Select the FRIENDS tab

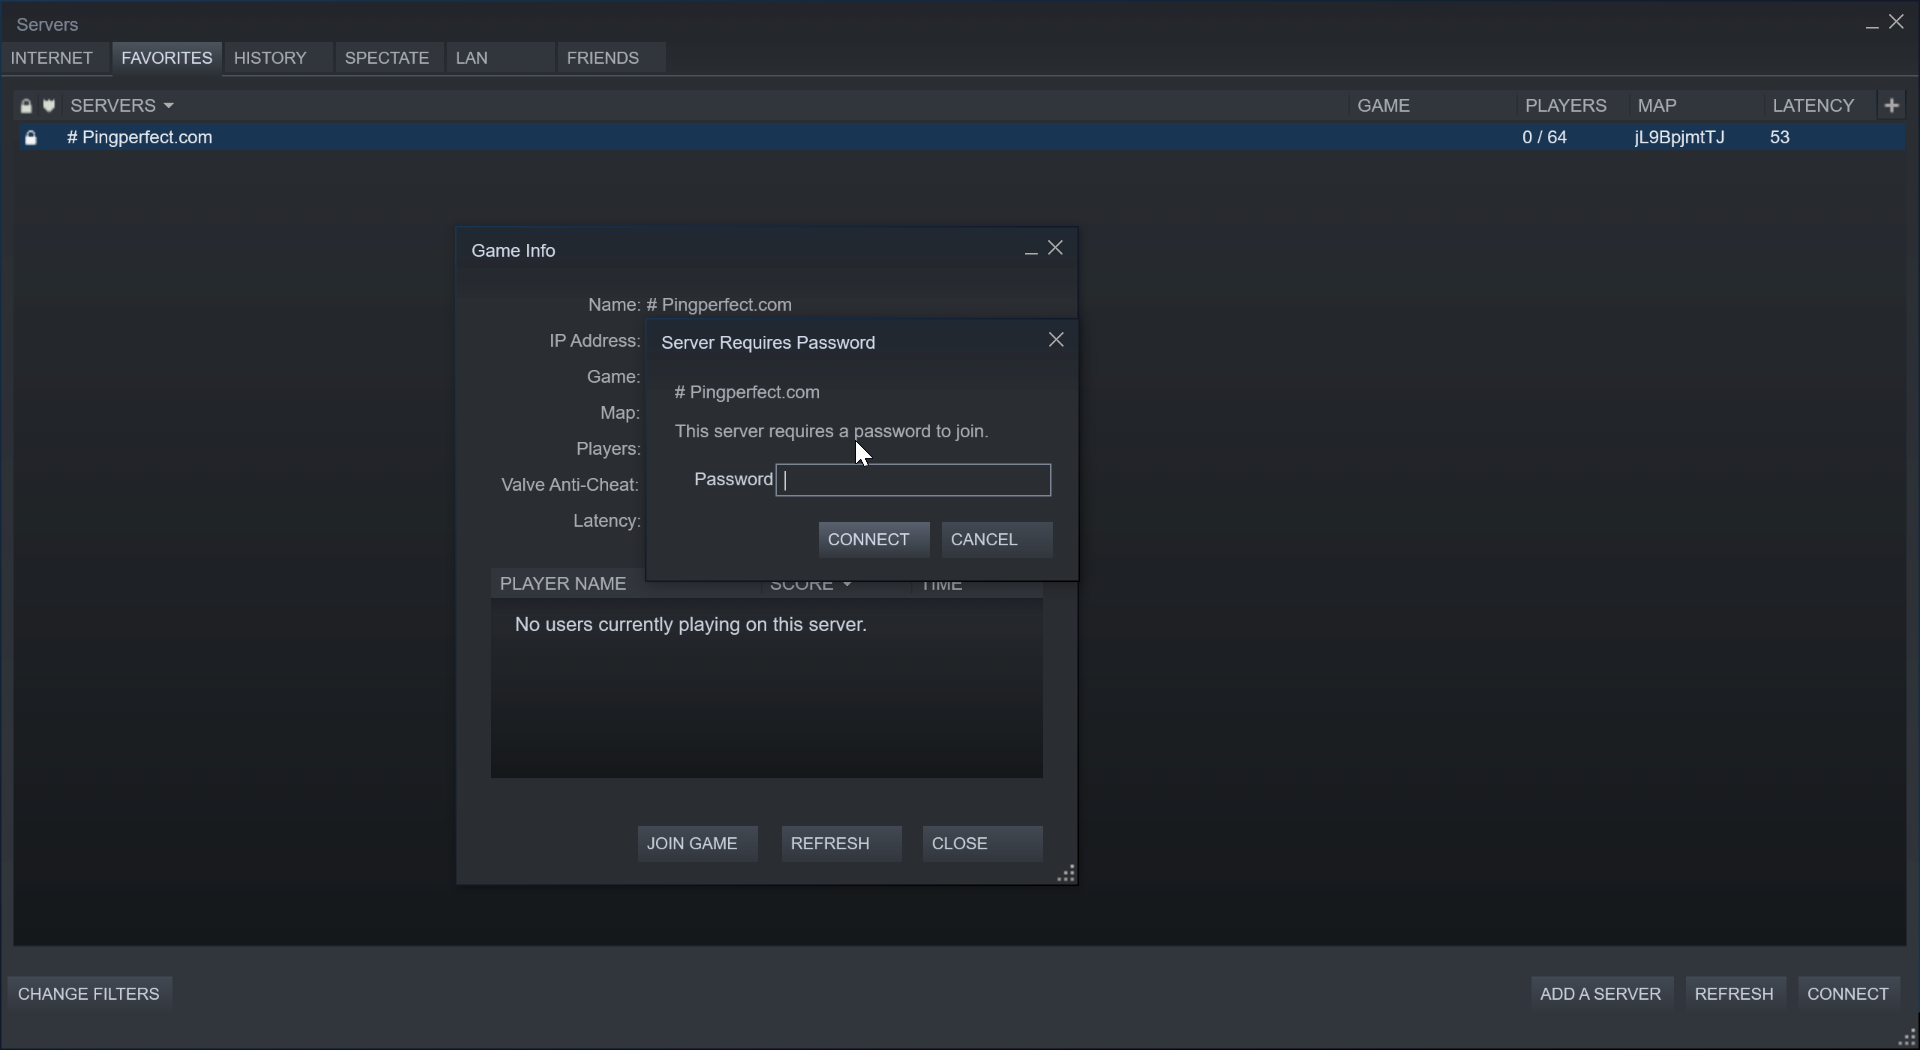pos(602,58)
